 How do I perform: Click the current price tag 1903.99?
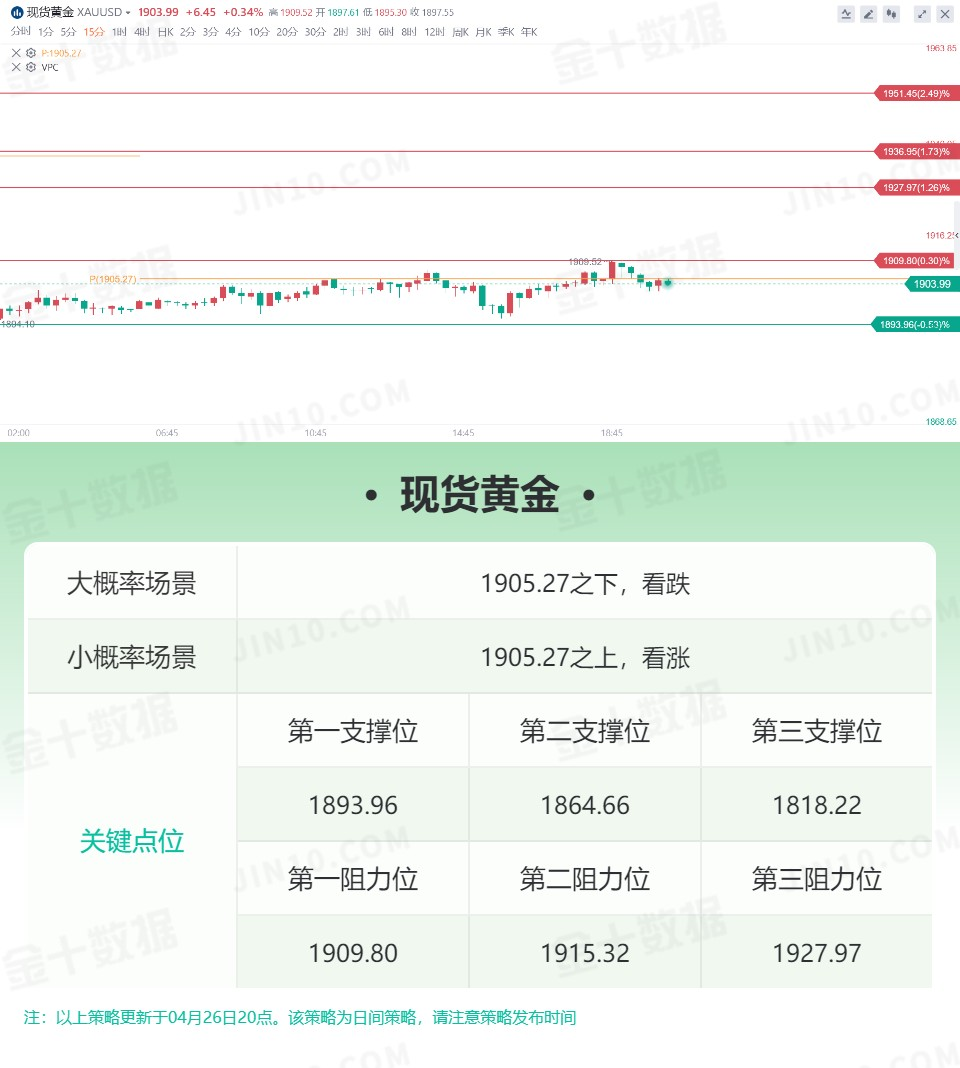932,284
